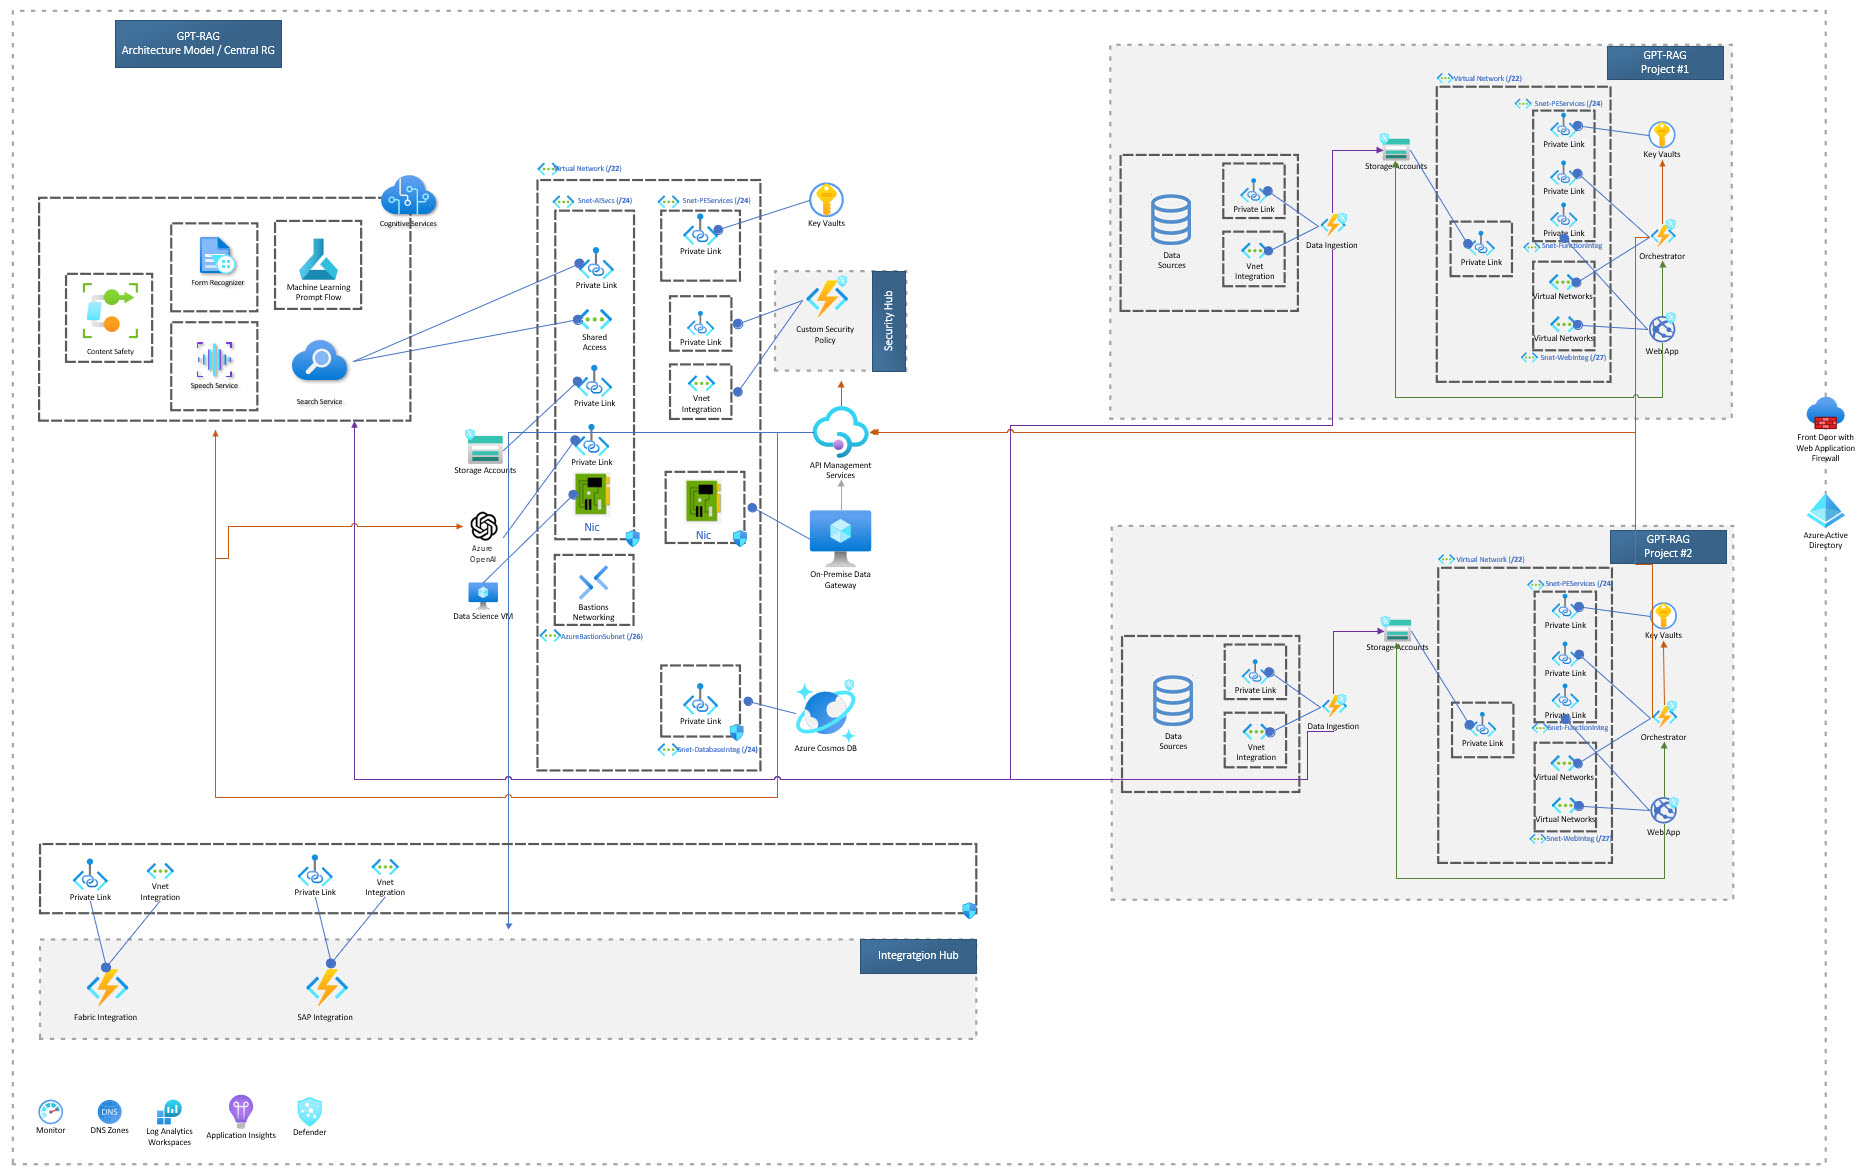Select the Security Hub label box
Viewport: 1862px width, 1176px height.
click(x=889, y=321)
